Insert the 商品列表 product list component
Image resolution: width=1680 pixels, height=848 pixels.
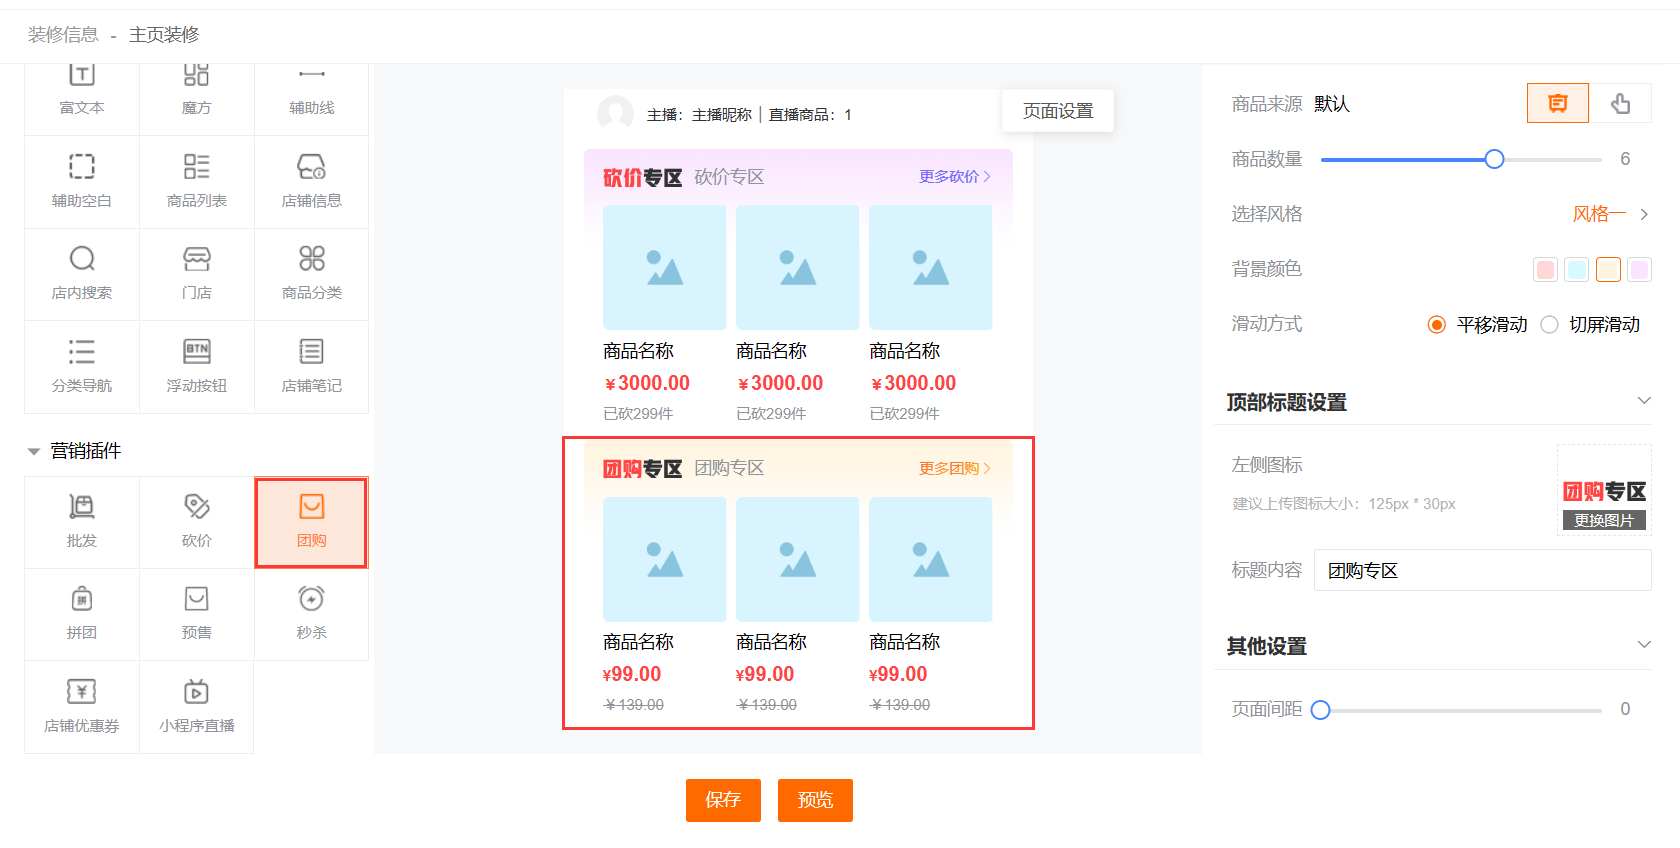click(x=197, y=180)
